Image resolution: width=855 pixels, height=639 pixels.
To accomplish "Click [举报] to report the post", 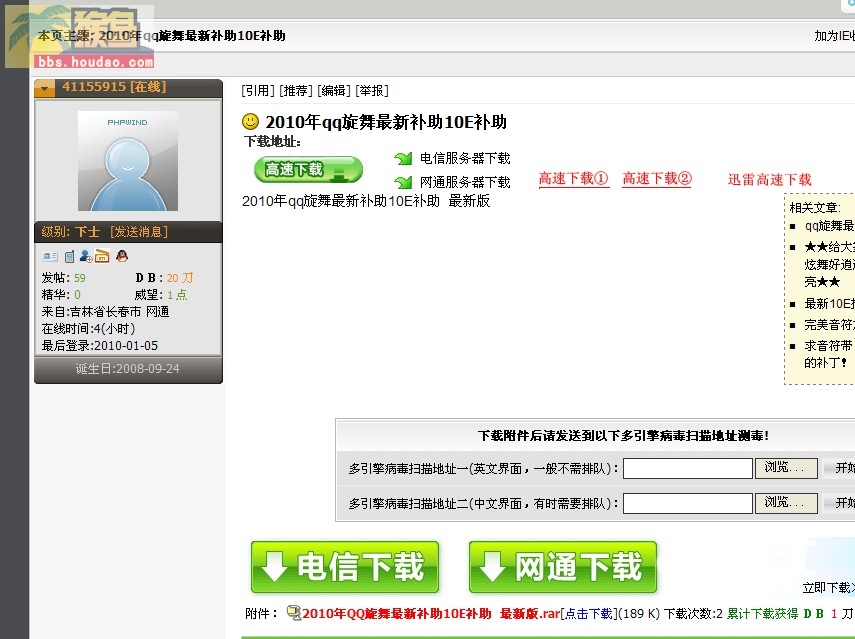I will tap(372, 91).
